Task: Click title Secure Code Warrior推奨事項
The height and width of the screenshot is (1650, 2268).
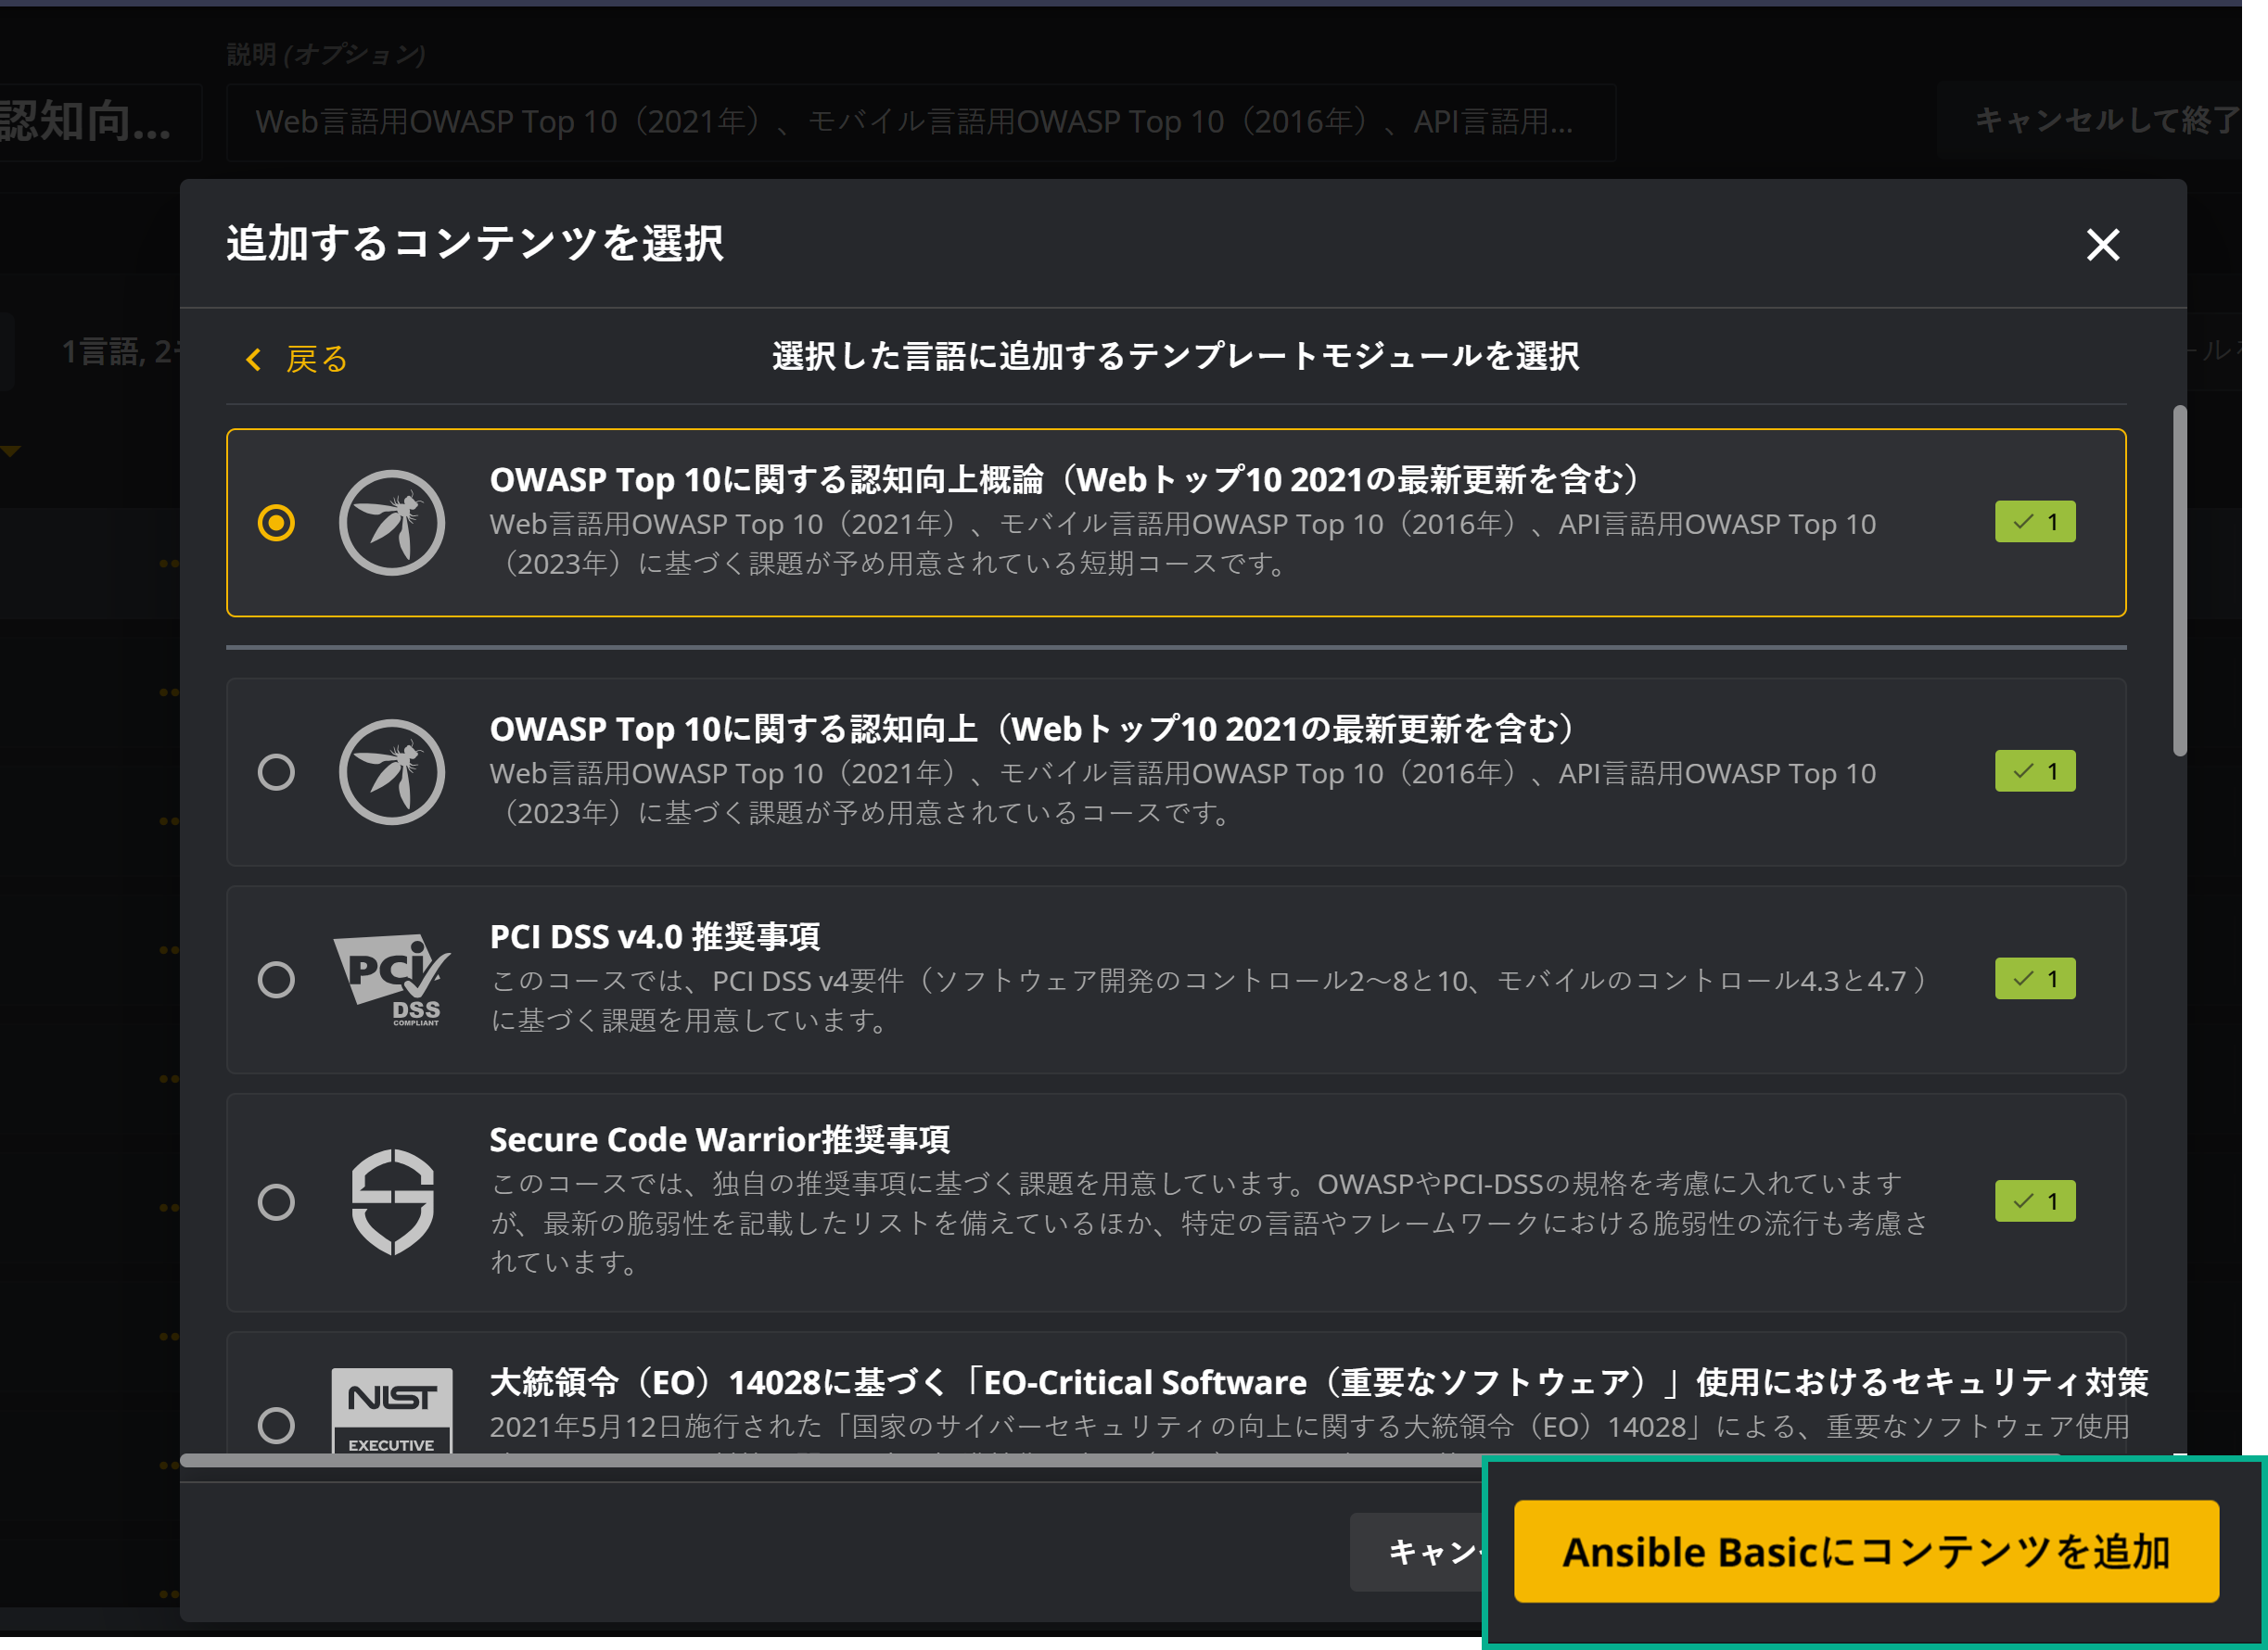Action: [x=720, y=1139]
